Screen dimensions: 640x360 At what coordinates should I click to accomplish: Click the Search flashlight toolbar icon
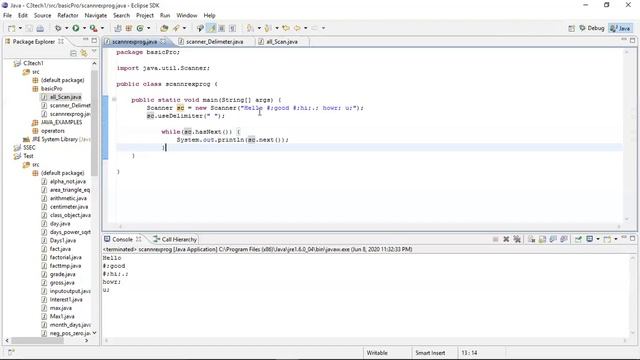176,28
